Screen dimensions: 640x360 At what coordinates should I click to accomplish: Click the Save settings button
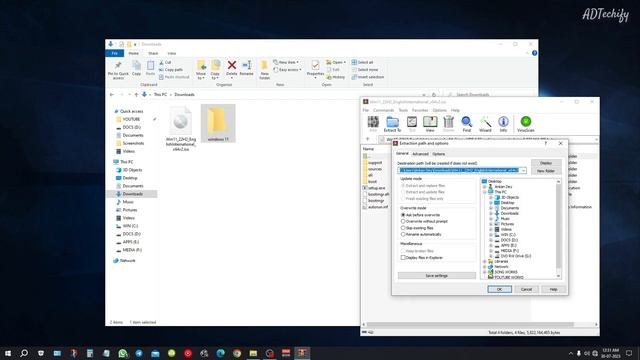[x=436, y=276]
